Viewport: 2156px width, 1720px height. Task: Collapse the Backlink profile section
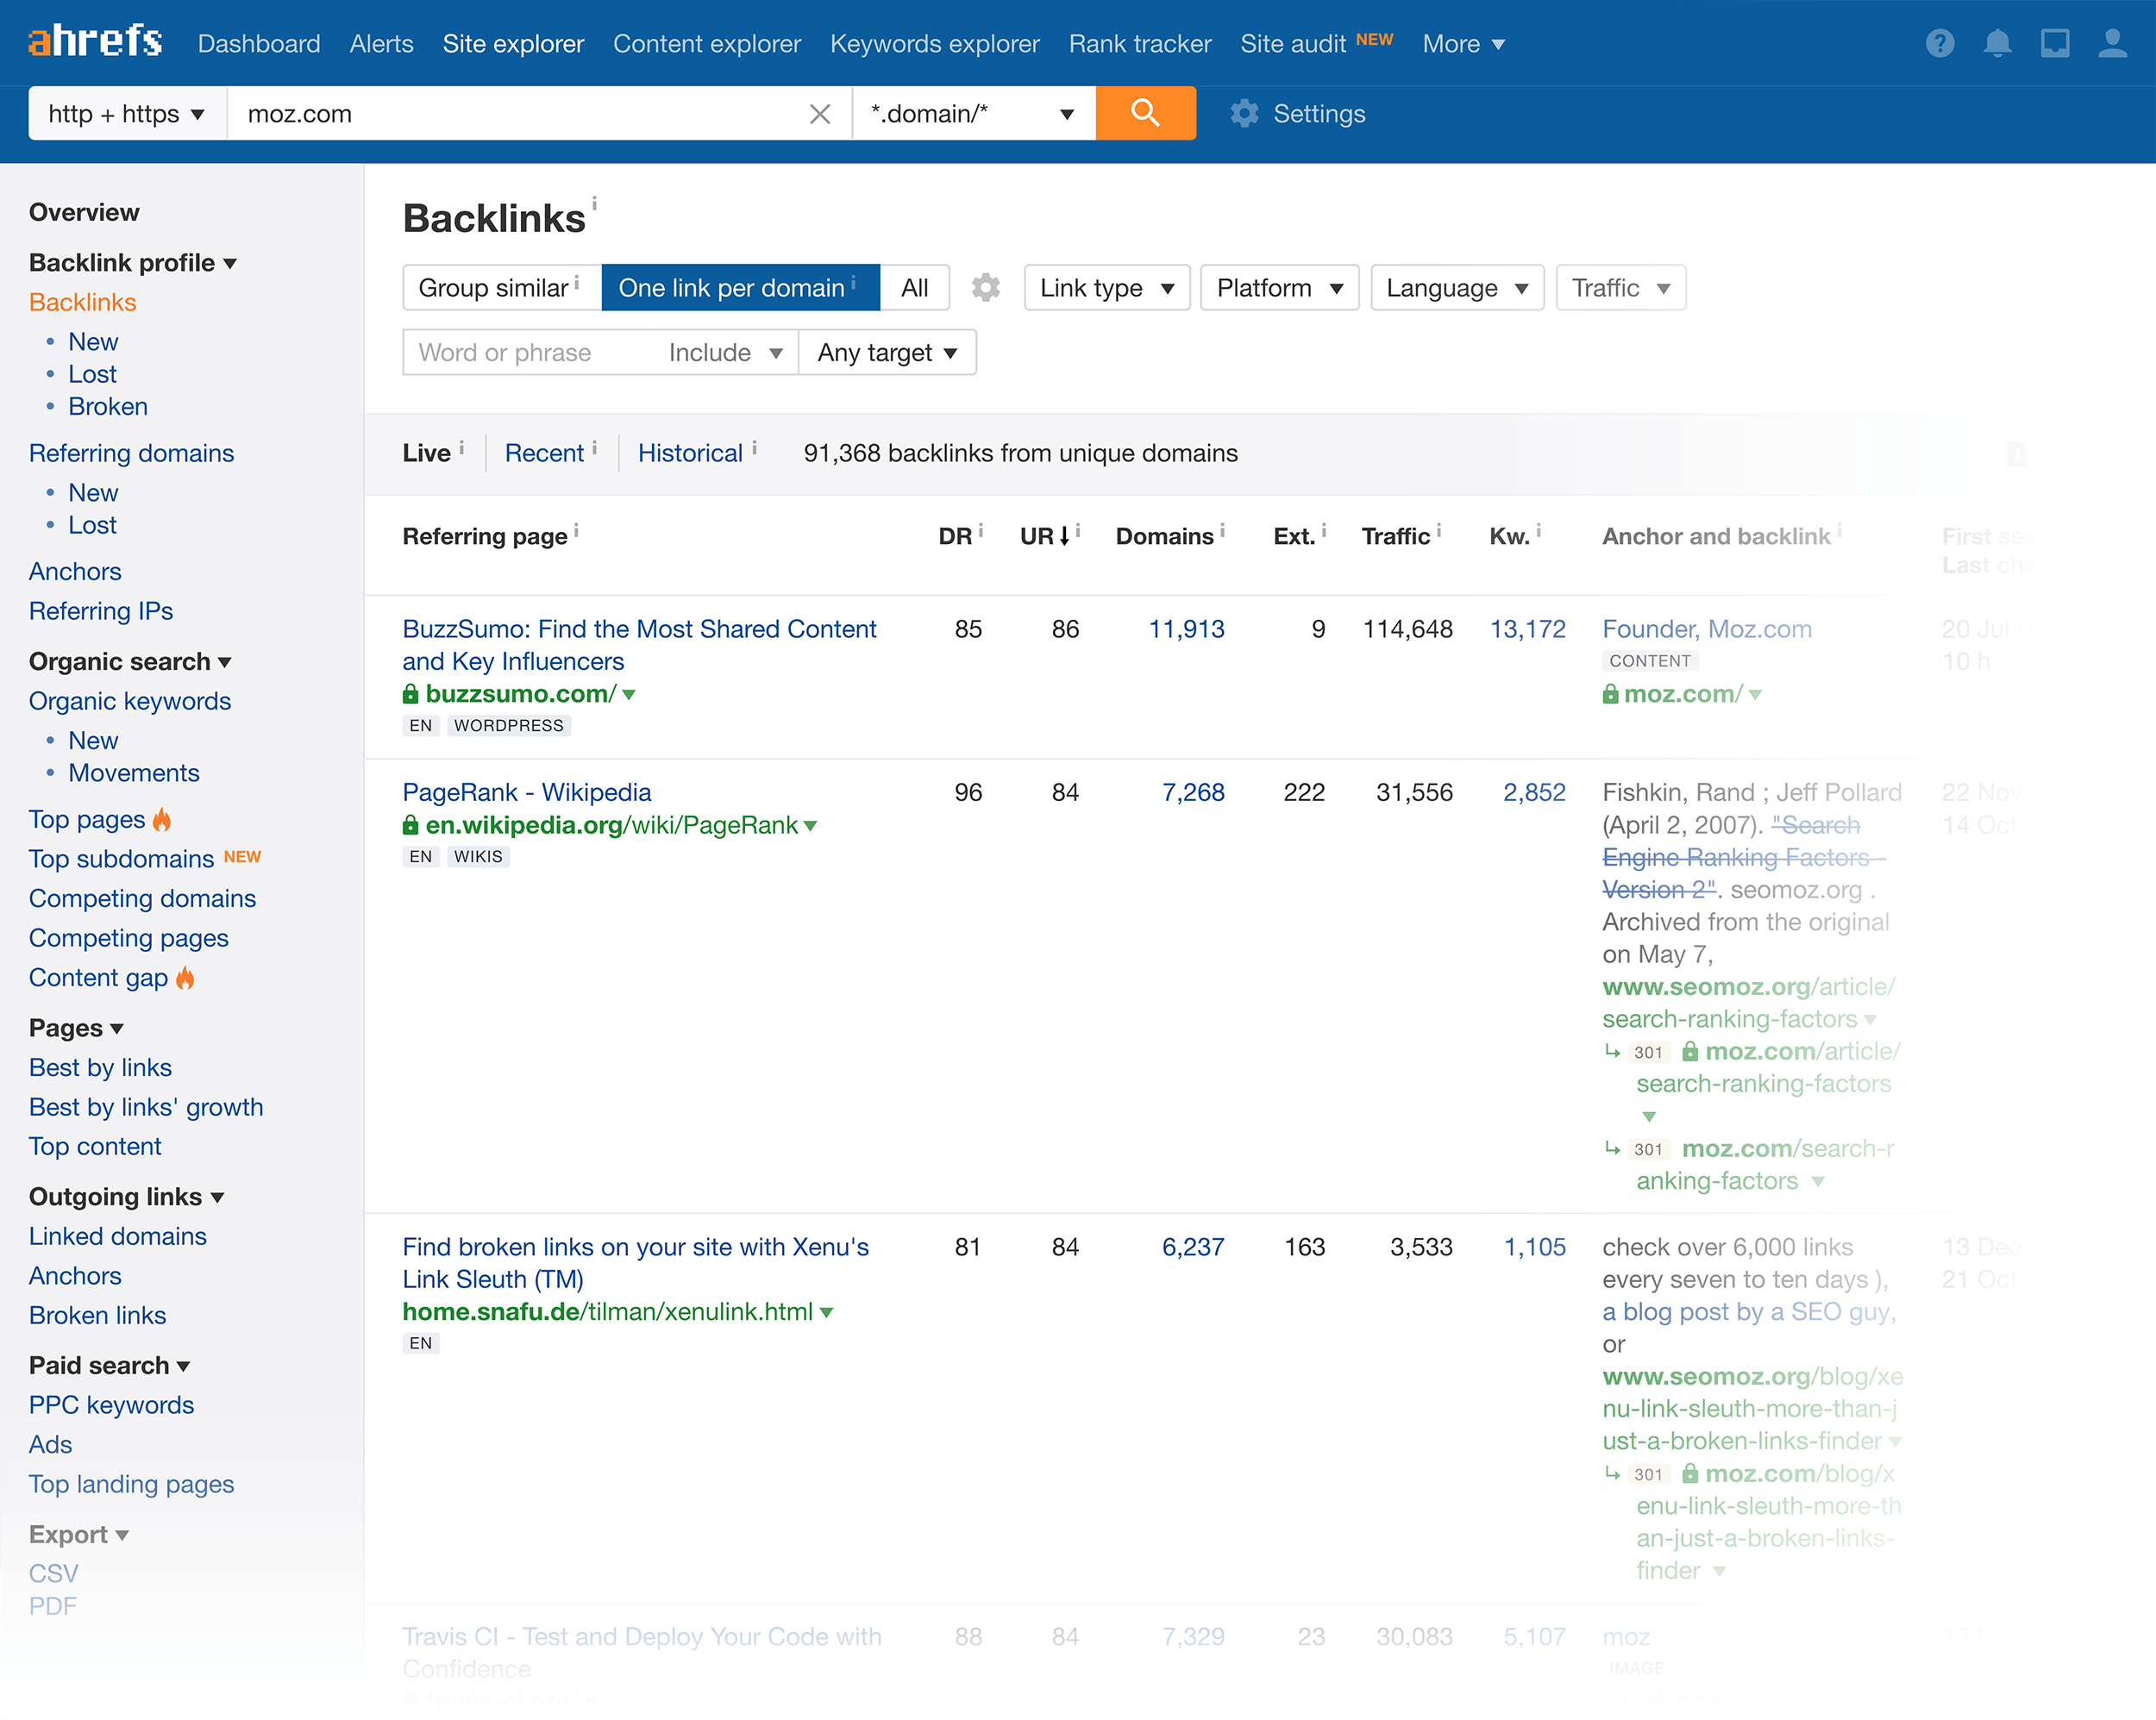click(x=133, y=263)
